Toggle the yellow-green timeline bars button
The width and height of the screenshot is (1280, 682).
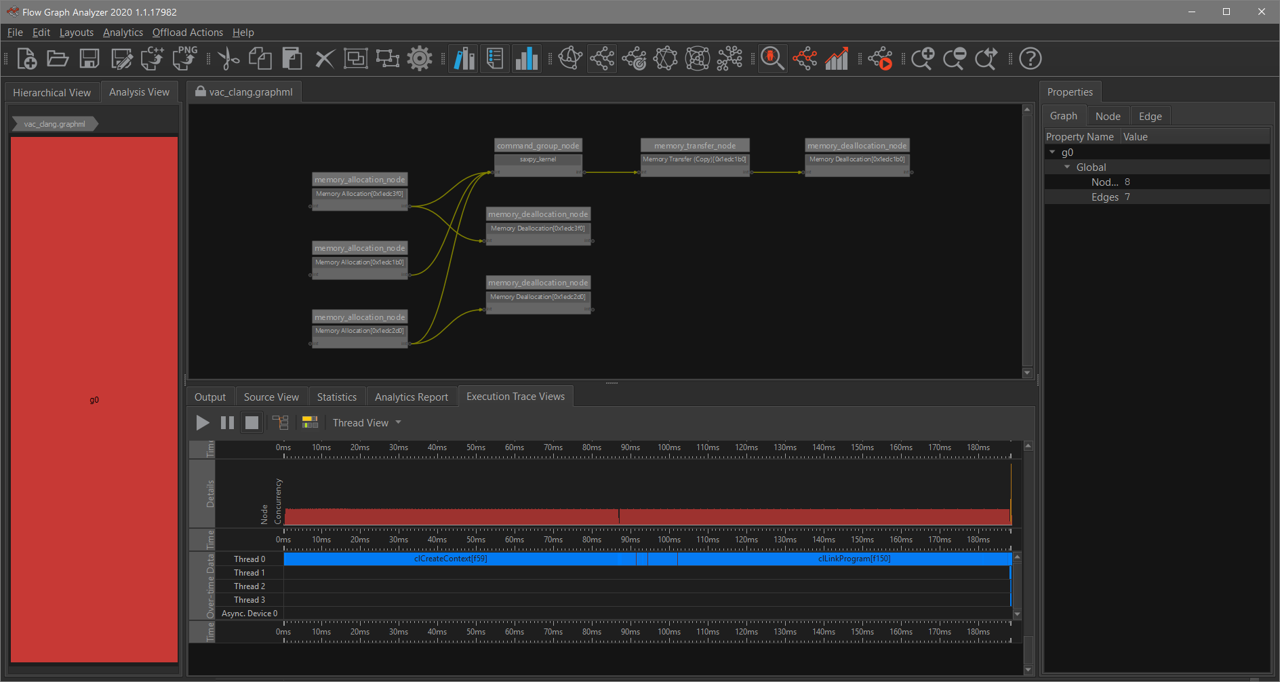click(310, 423)
